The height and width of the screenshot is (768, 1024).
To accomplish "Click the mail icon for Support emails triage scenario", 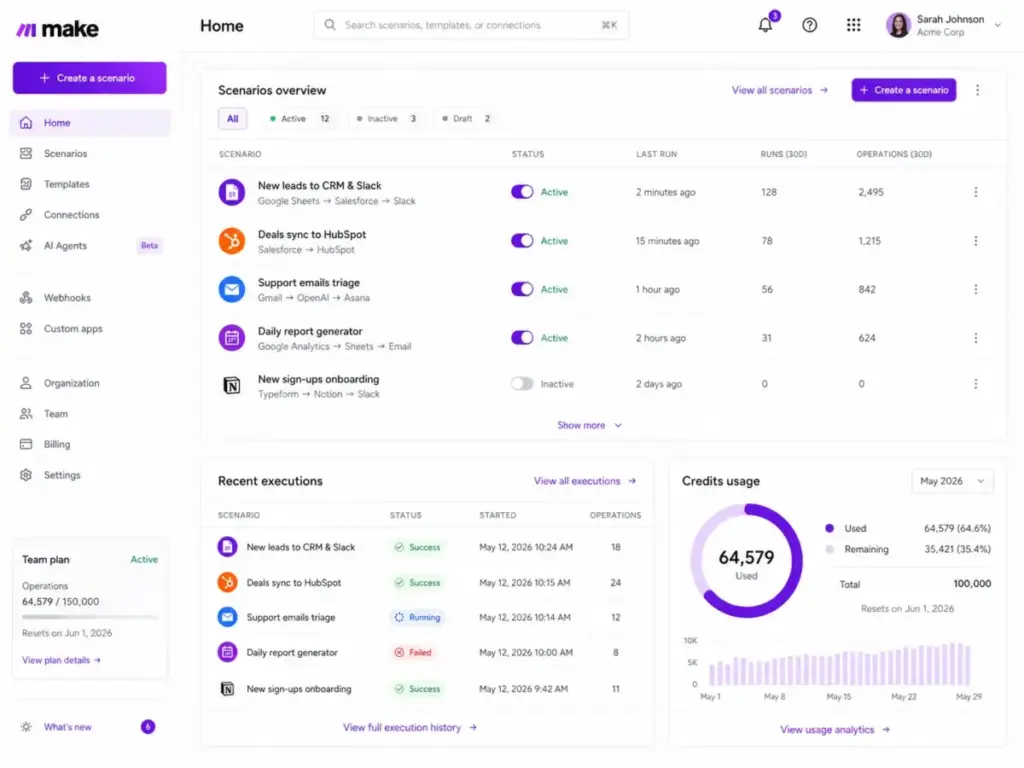I will click(232, 289).
